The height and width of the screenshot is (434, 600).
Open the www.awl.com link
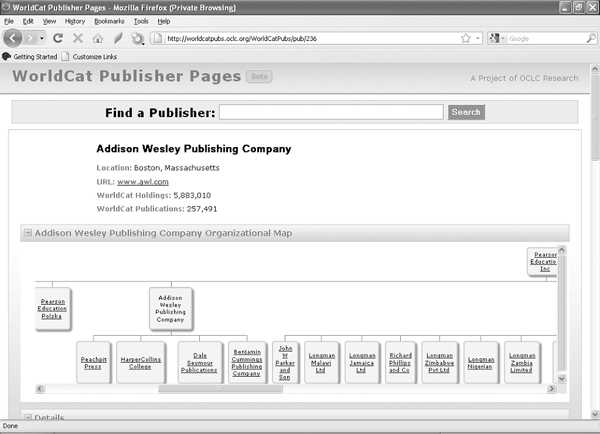point(143,181)
